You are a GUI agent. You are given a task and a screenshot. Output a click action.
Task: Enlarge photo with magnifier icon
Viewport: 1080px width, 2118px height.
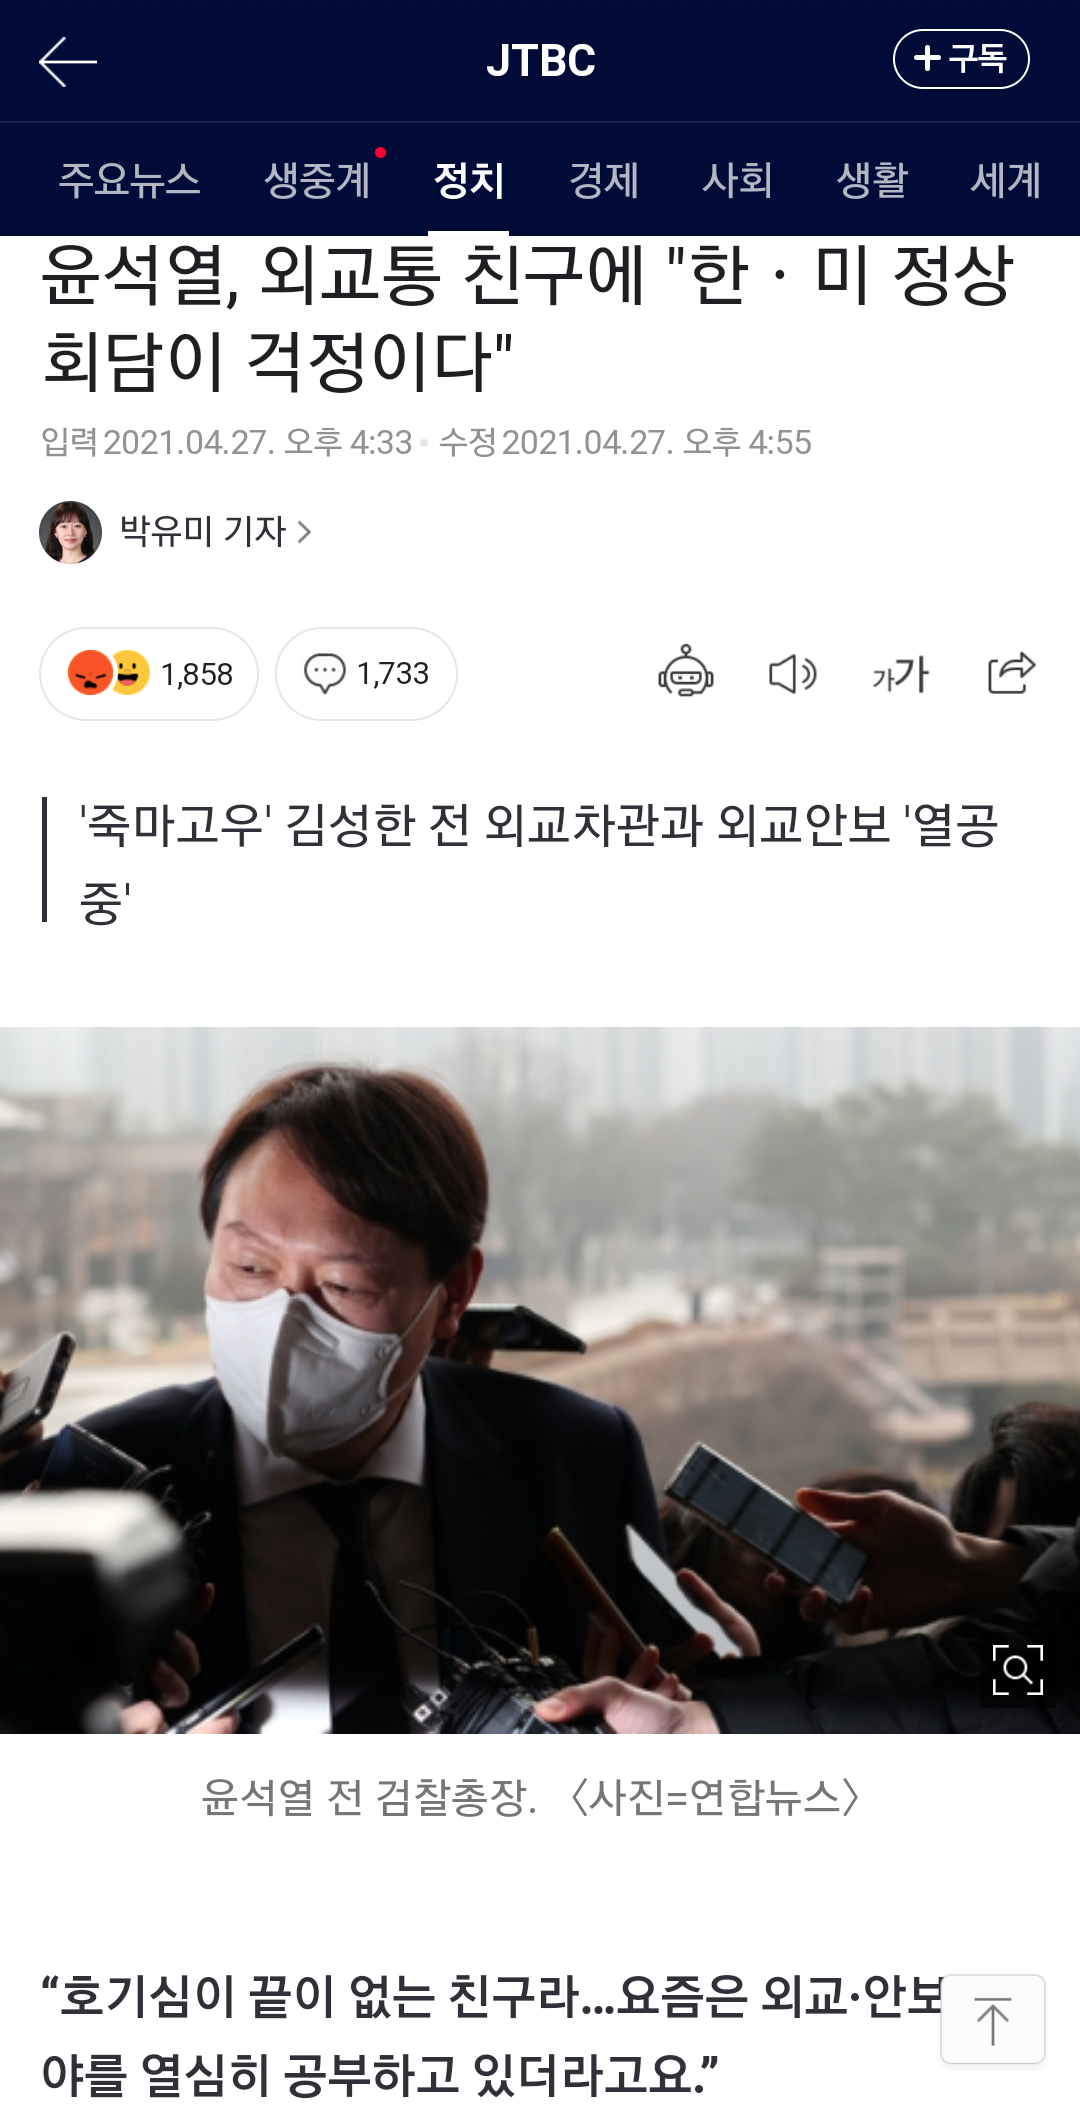pos(1017,1670)
